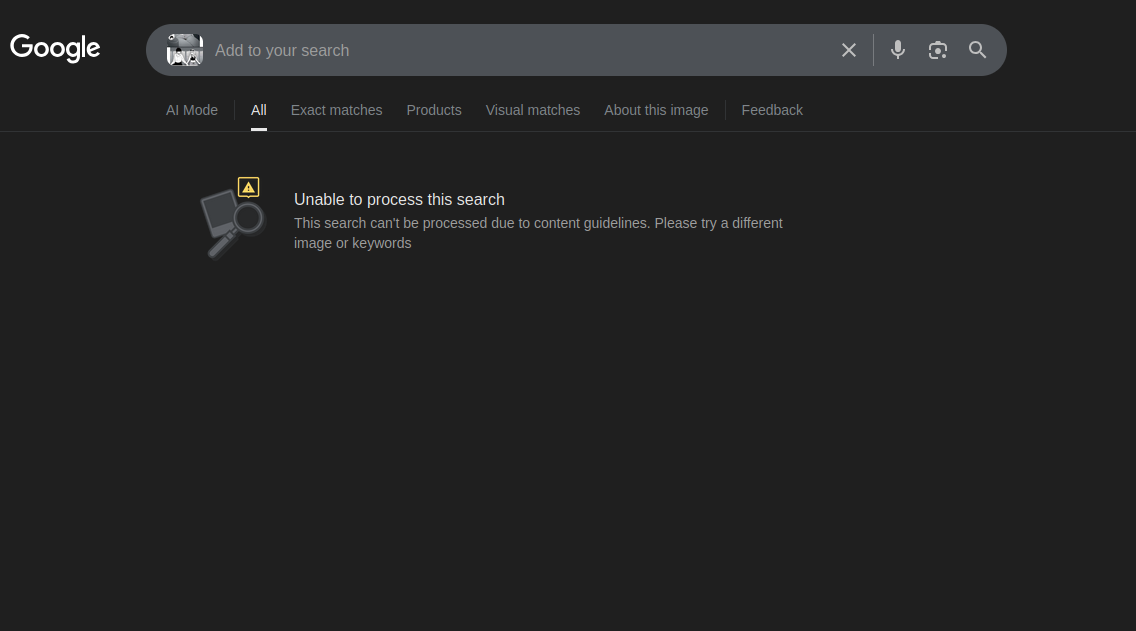Submit search with magnifying glass icon
This screenshot has width=1136, height=631.
point(977,50)
